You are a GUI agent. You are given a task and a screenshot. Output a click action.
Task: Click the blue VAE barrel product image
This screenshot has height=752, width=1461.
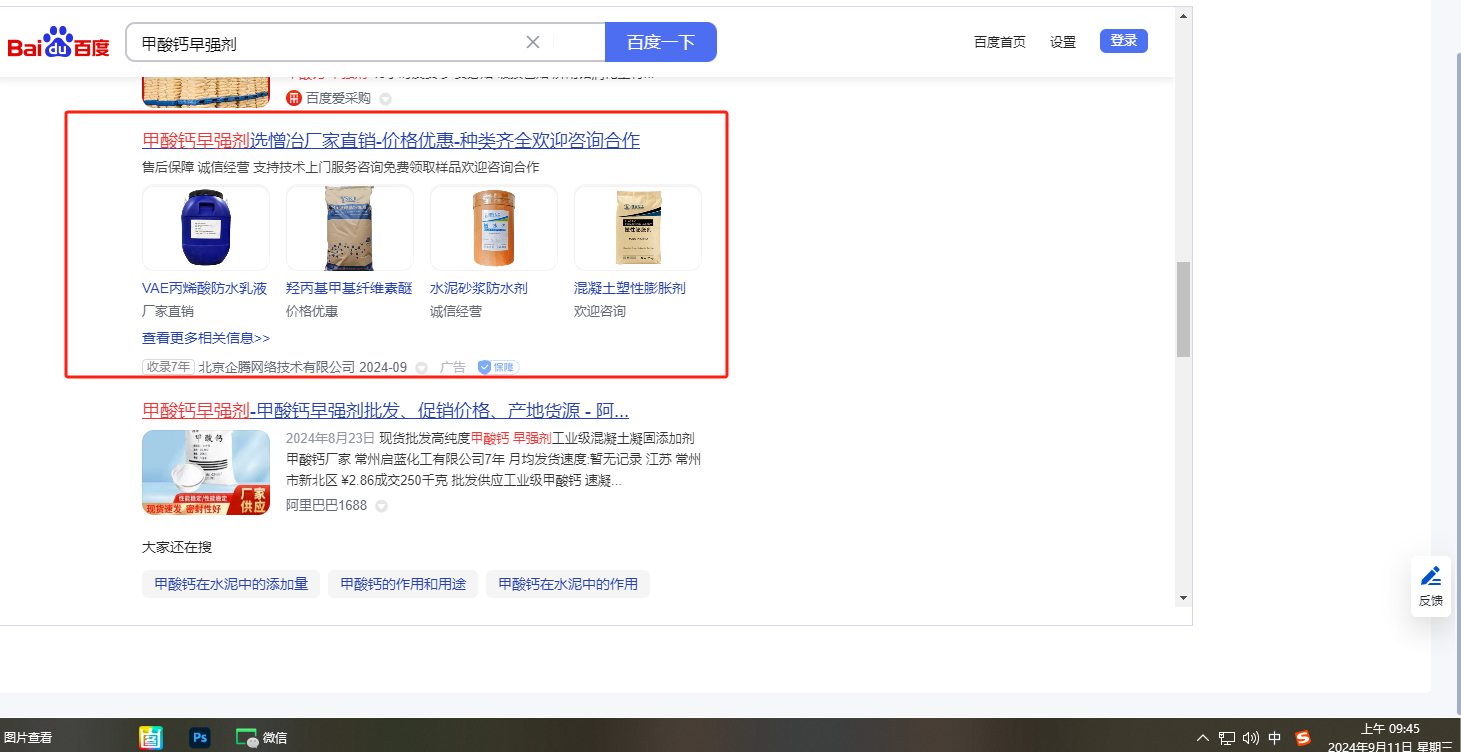click(x=206, y=228)
